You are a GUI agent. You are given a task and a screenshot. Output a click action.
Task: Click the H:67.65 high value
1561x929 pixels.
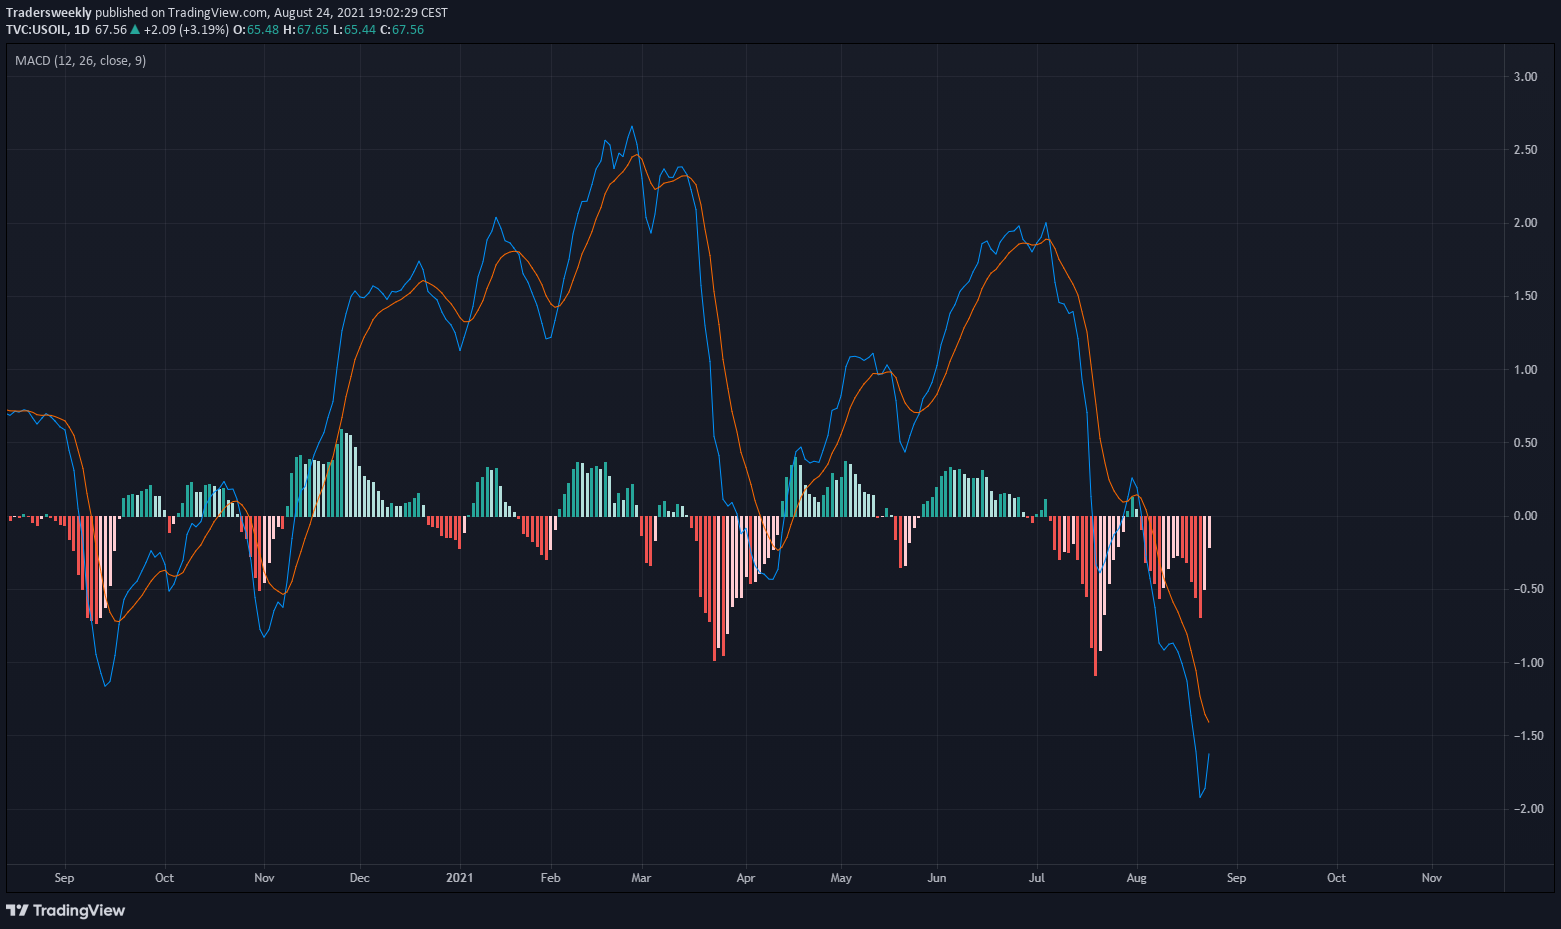[306, 30]
